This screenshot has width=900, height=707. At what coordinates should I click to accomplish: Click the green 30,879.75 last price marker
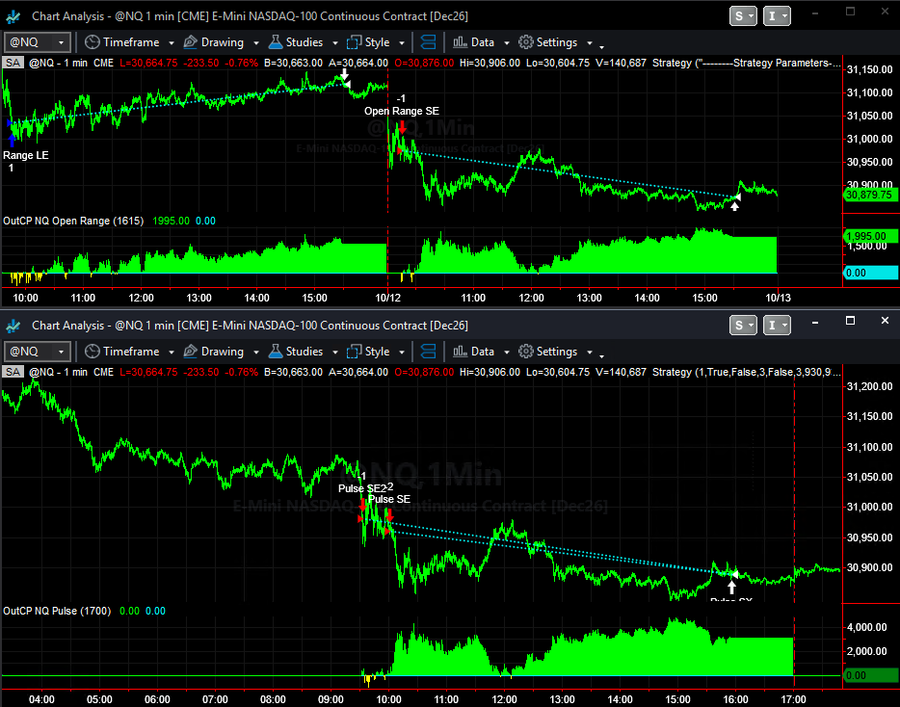click(x=868, y=195)
